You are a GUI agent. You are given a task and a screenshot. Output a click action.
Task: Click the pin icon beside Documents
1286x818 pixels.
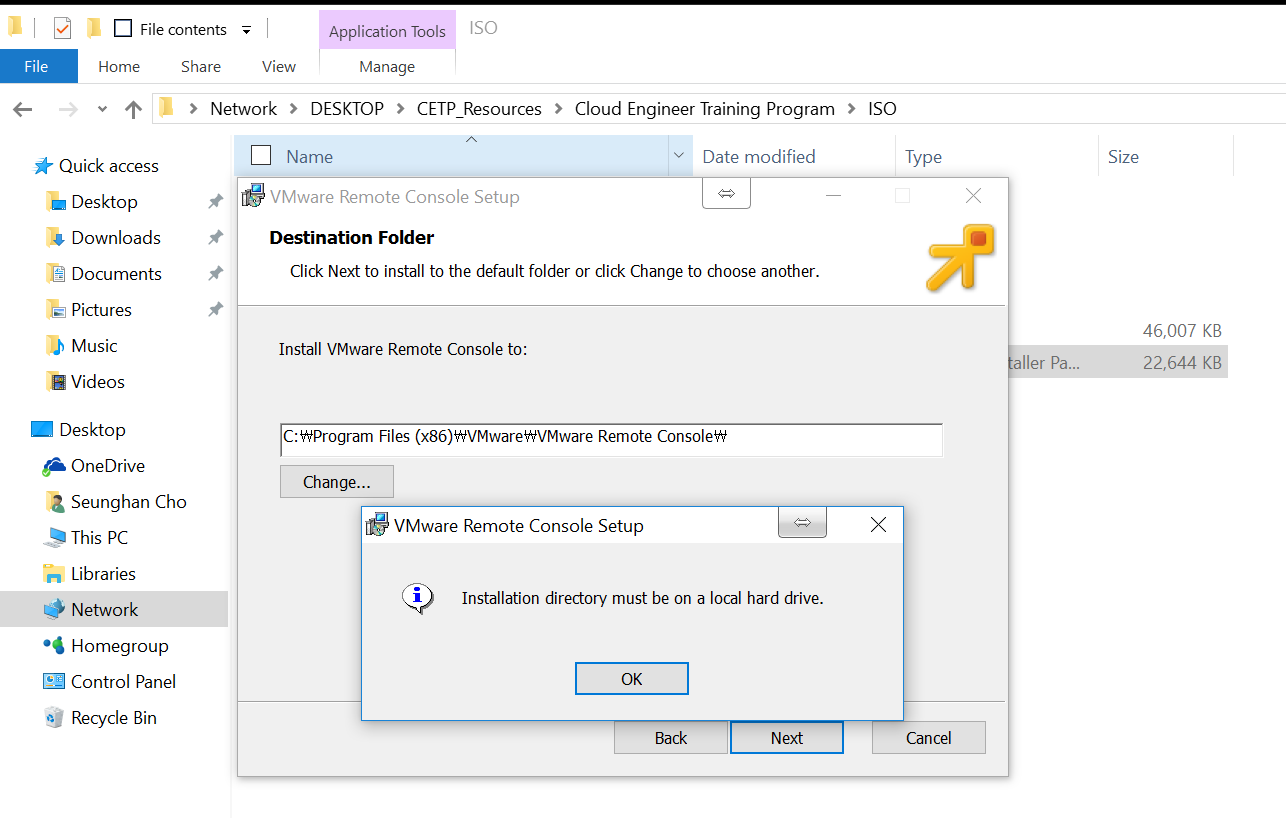215,274
